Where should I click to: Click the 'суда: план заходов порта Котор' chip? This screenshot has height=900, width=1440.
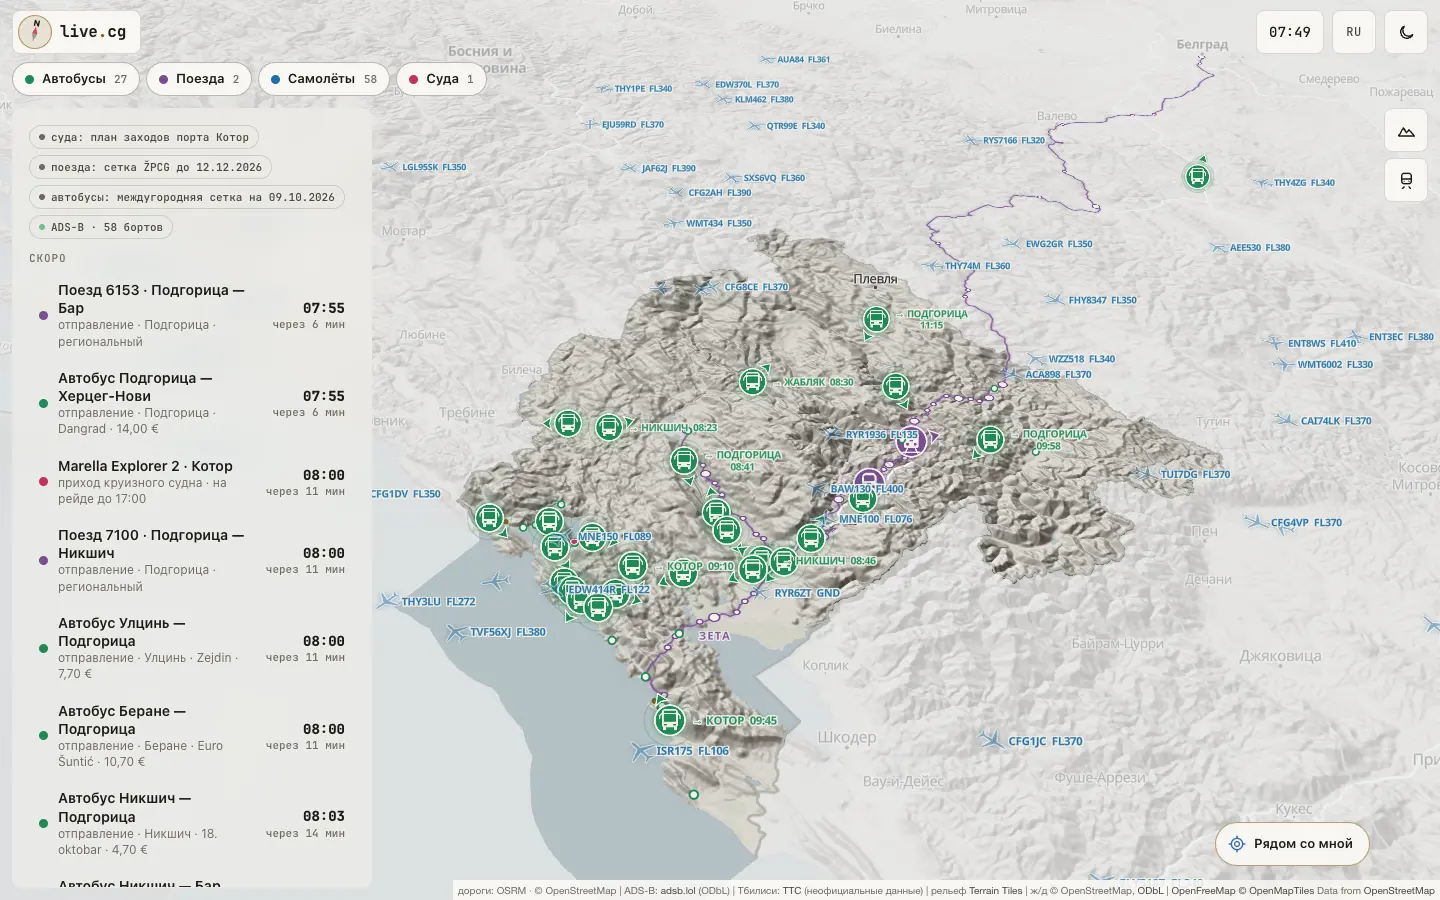pyautogui.click(x=144, y=138)
